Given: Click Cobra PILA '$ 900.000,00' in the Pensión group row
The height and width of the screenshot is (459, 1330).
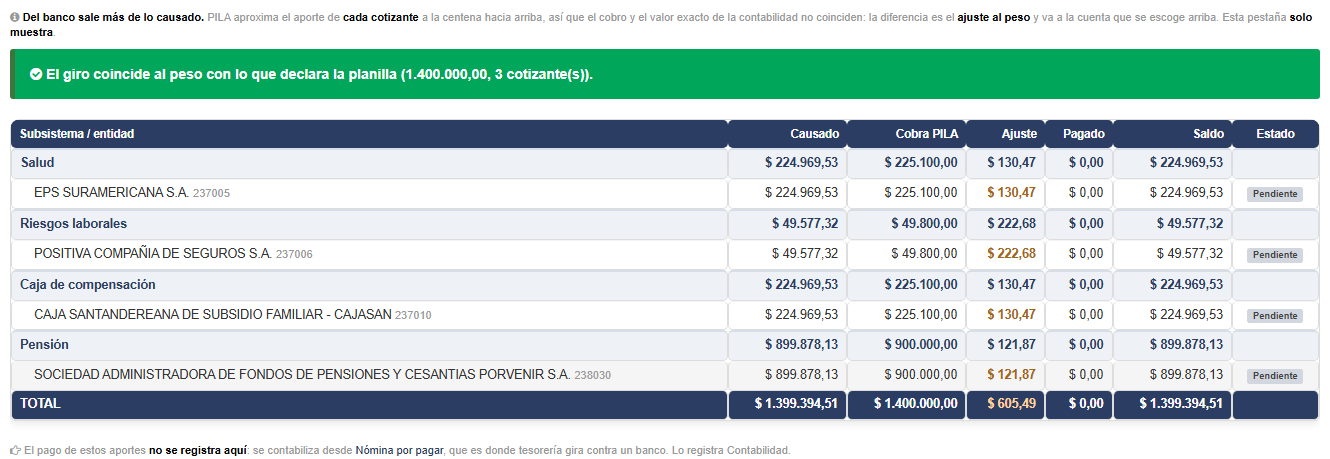Looking at the screenshot, I should 921,344.
